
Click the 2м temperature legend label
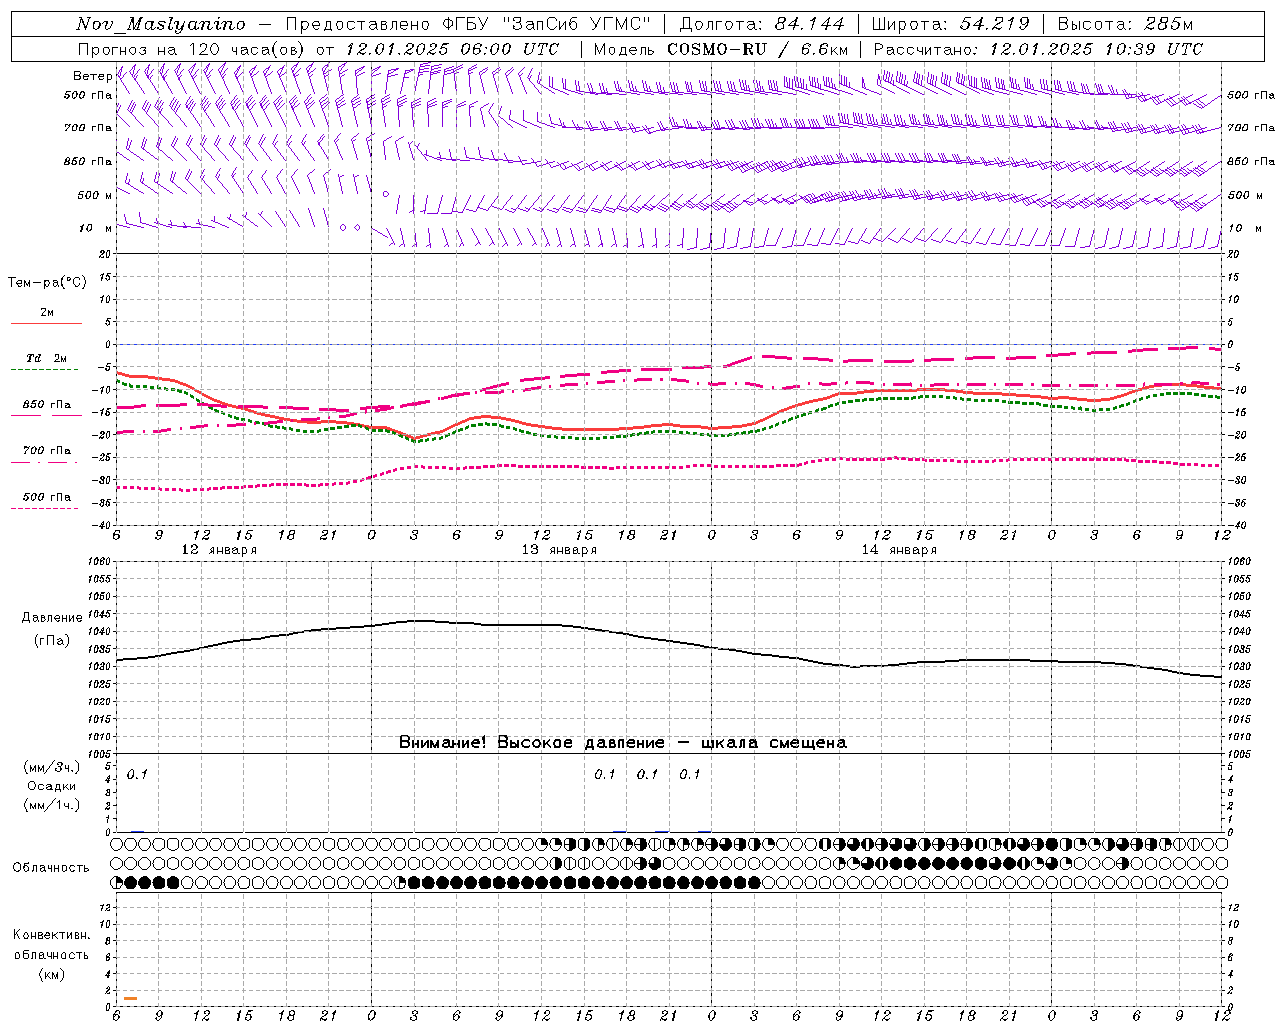click(47, 312)
